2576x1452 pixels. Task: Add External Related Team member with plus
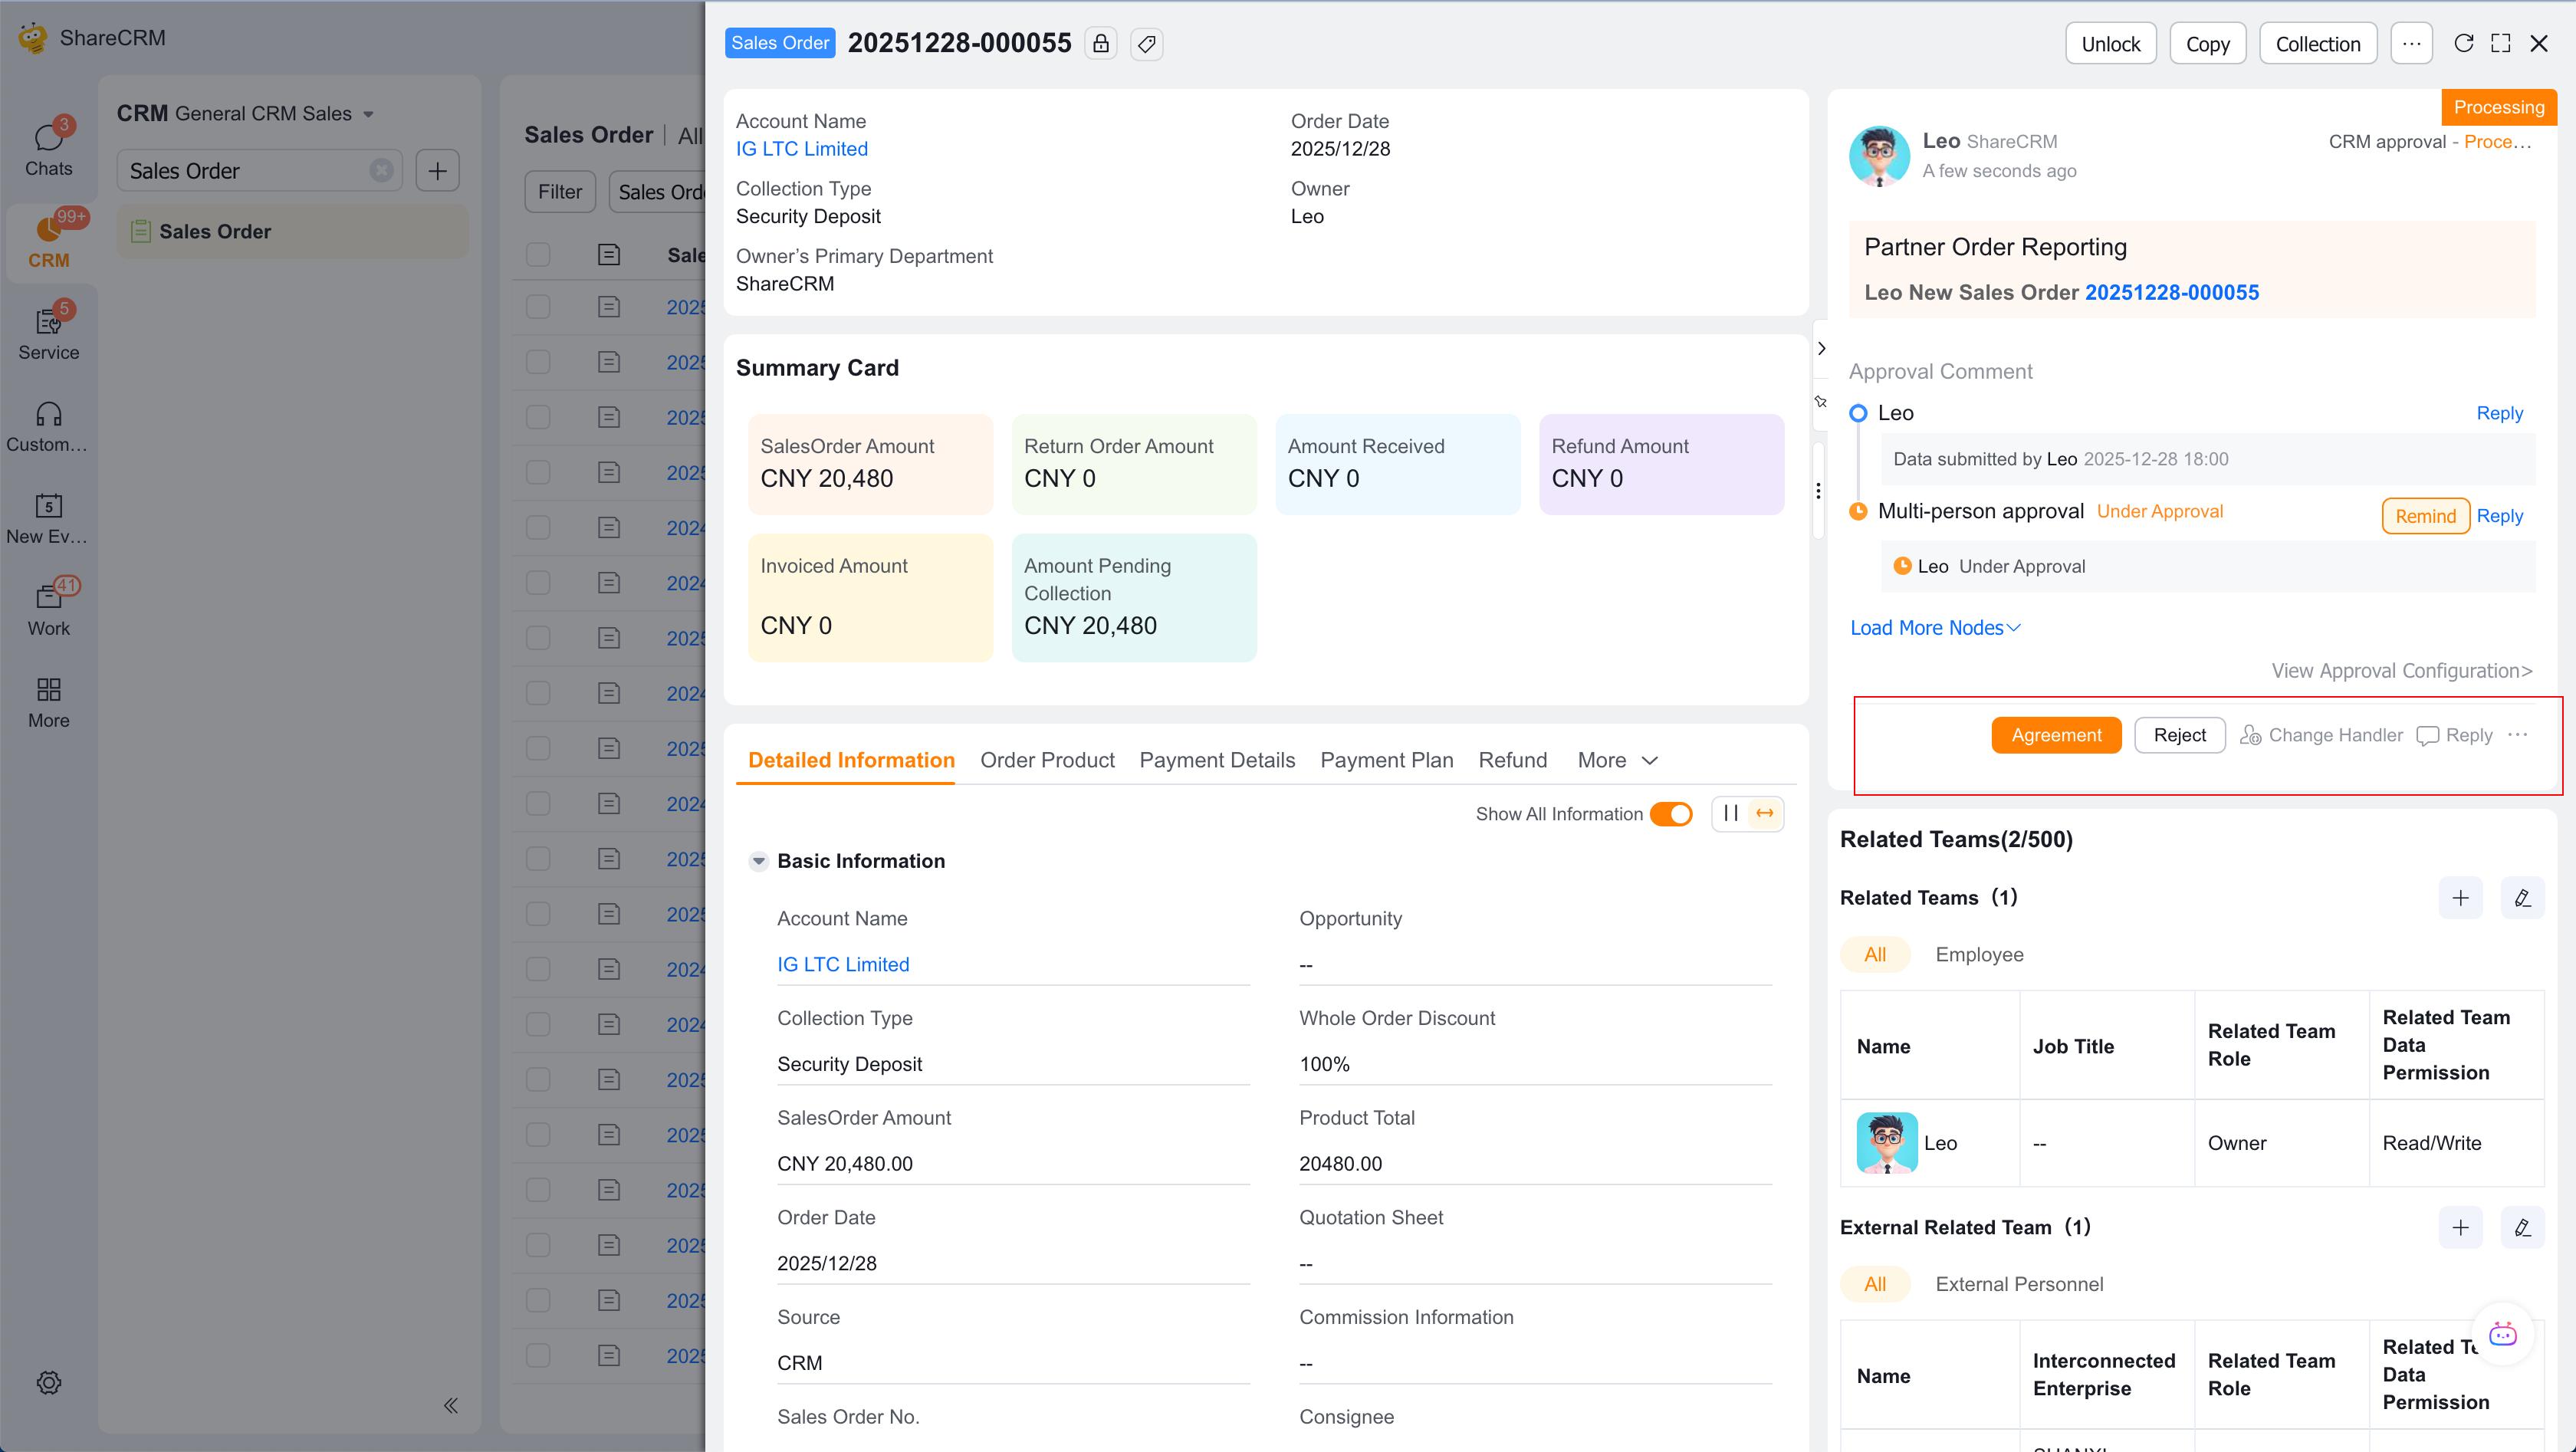(2461, 1228)
